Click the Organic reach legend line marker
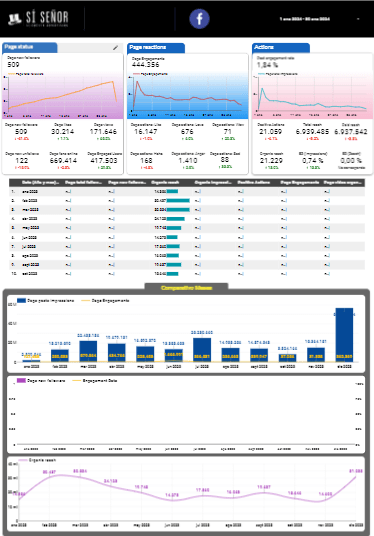 pyautogui.click(x=23, y=460)
